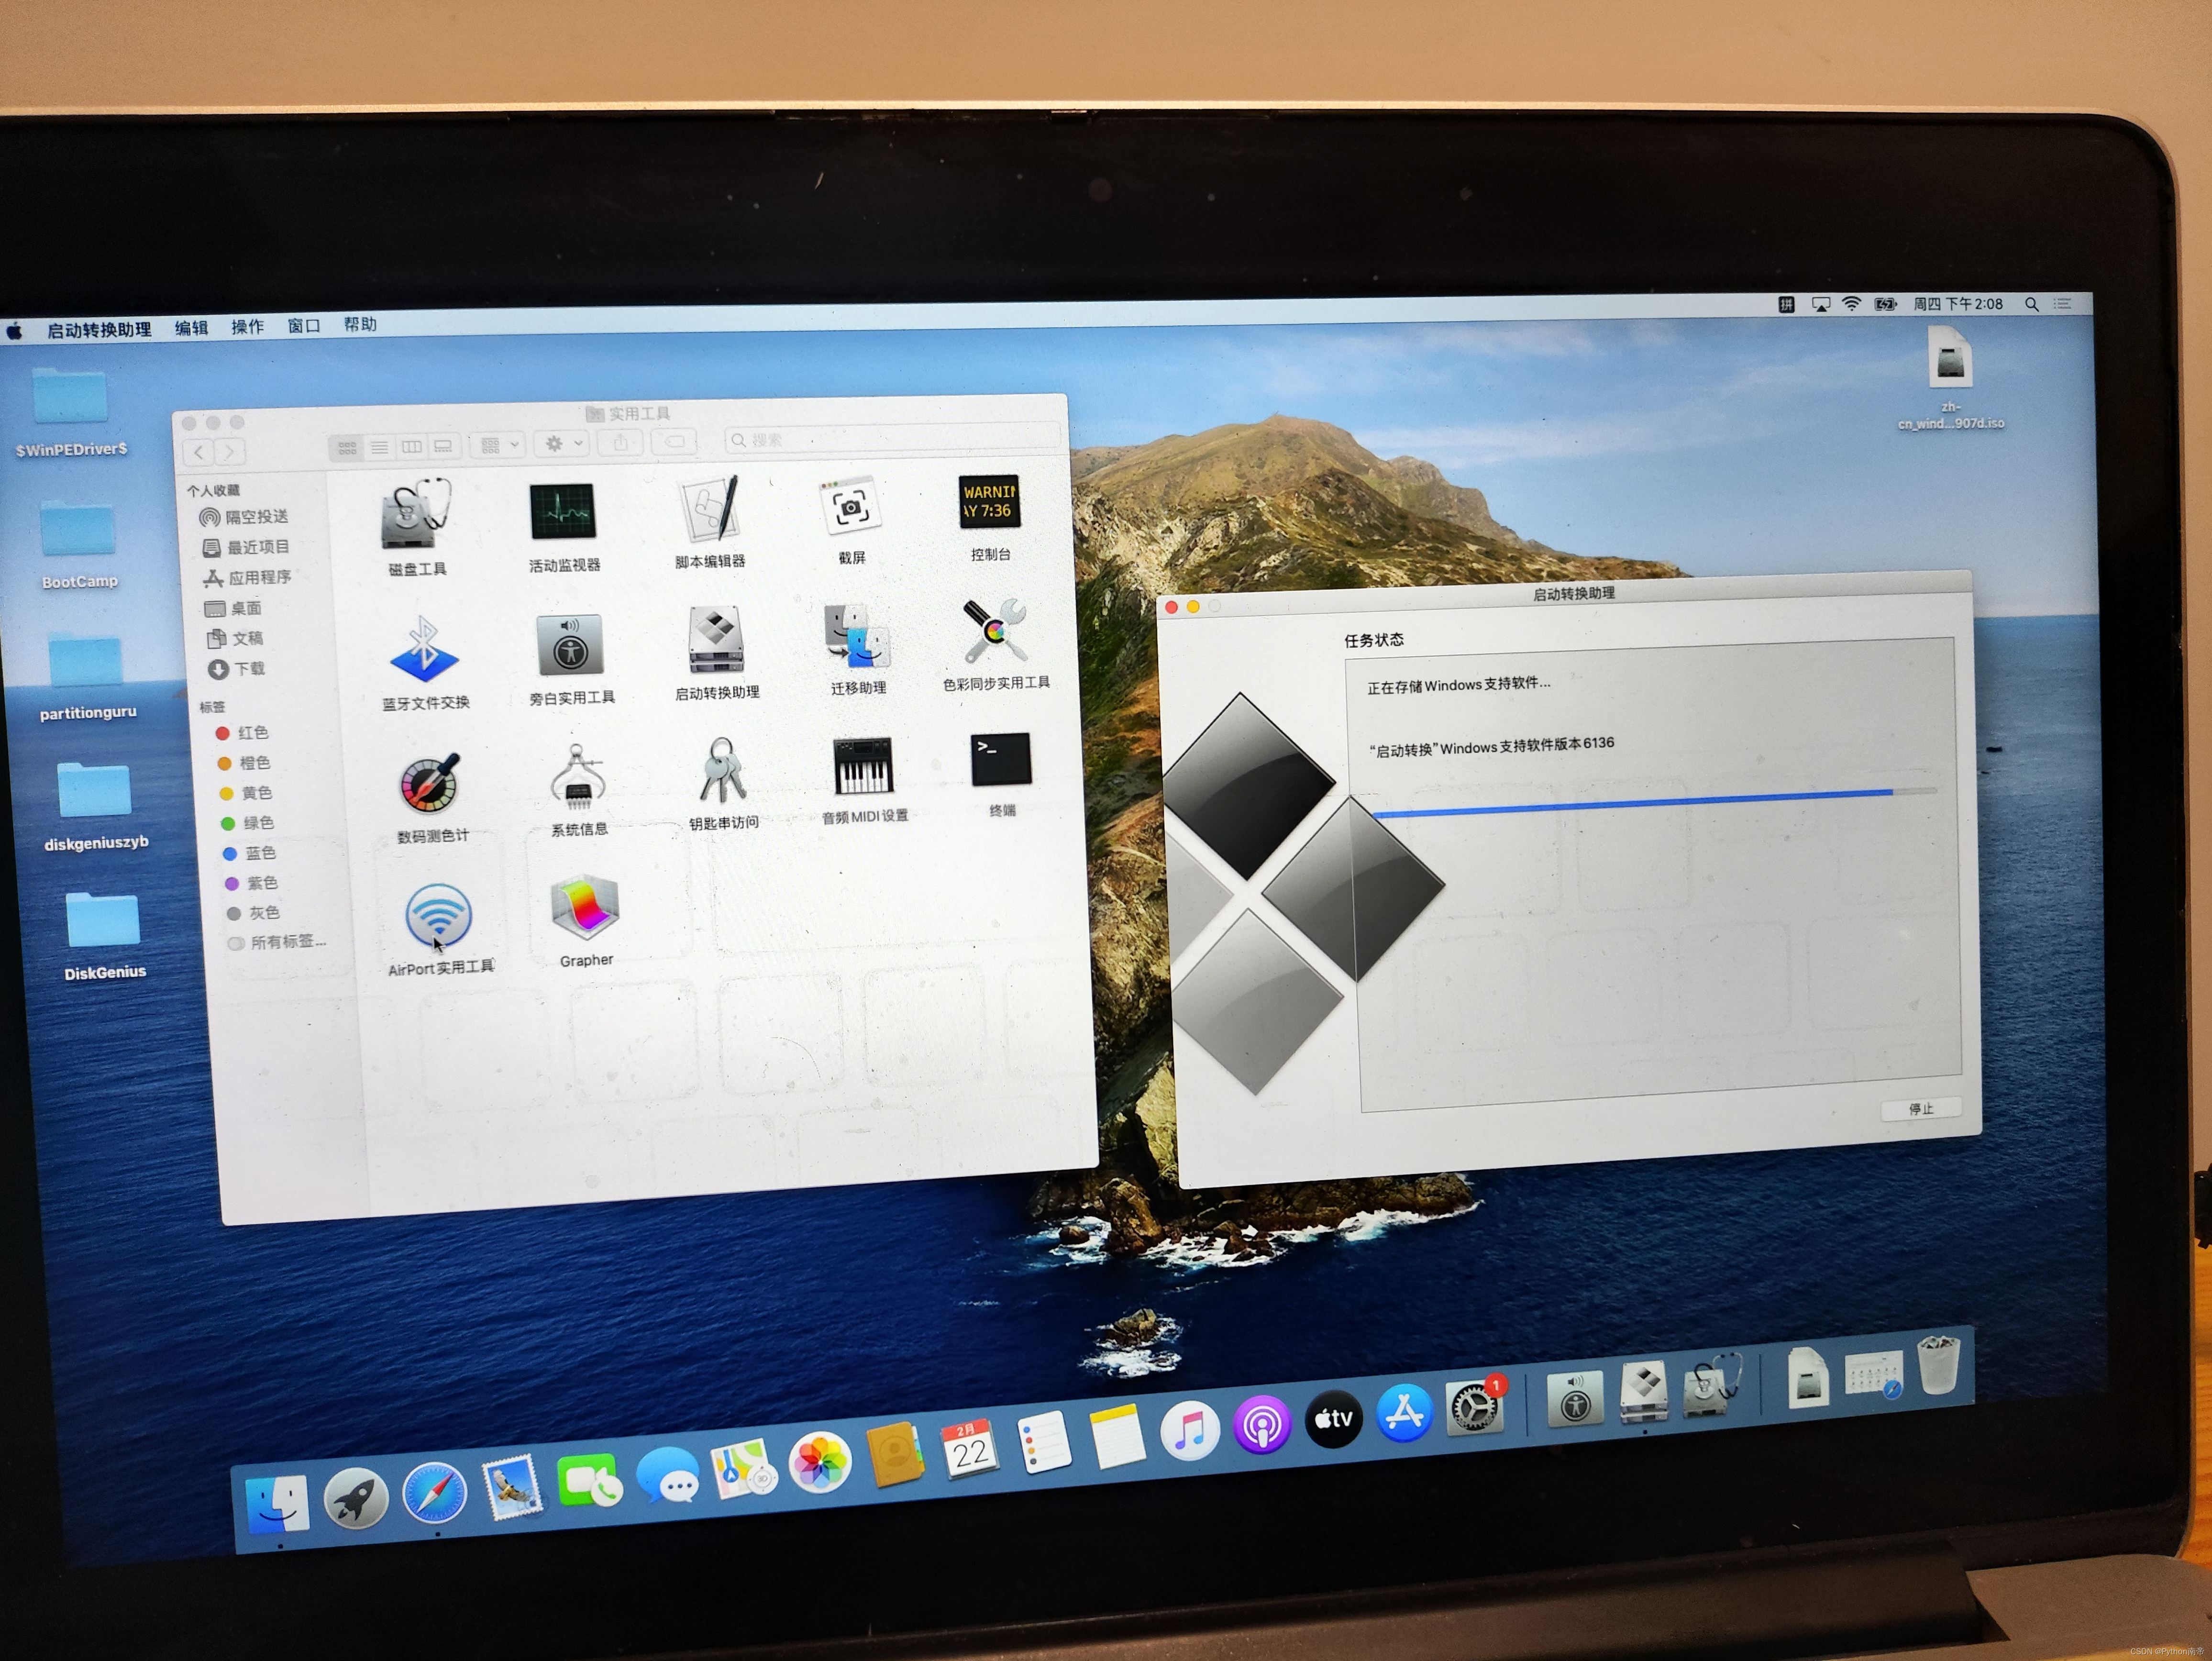Open Disk Utility in the Utilities window
Screen dimensions: 2212x1661
click(416, 514)
